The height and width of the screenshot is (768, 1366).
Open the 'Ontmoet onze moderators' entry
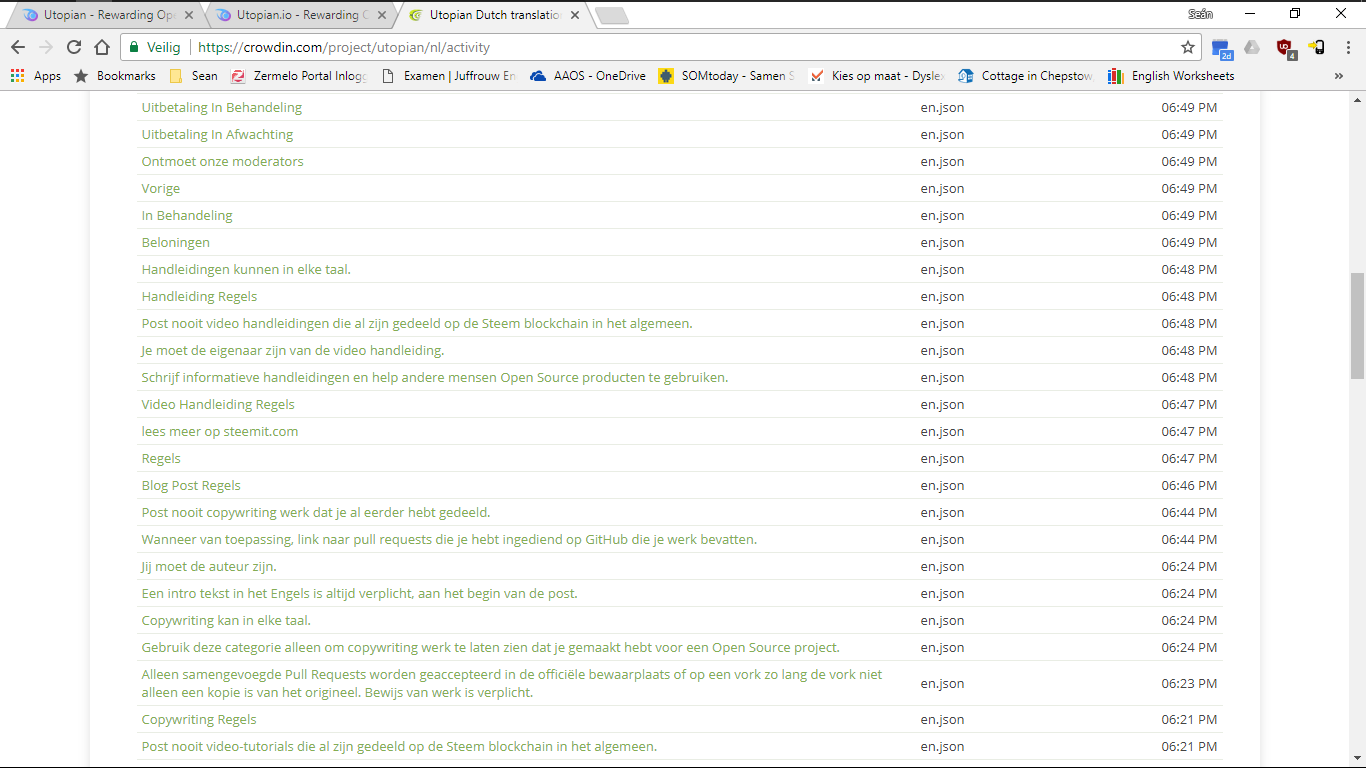point(222,161)
